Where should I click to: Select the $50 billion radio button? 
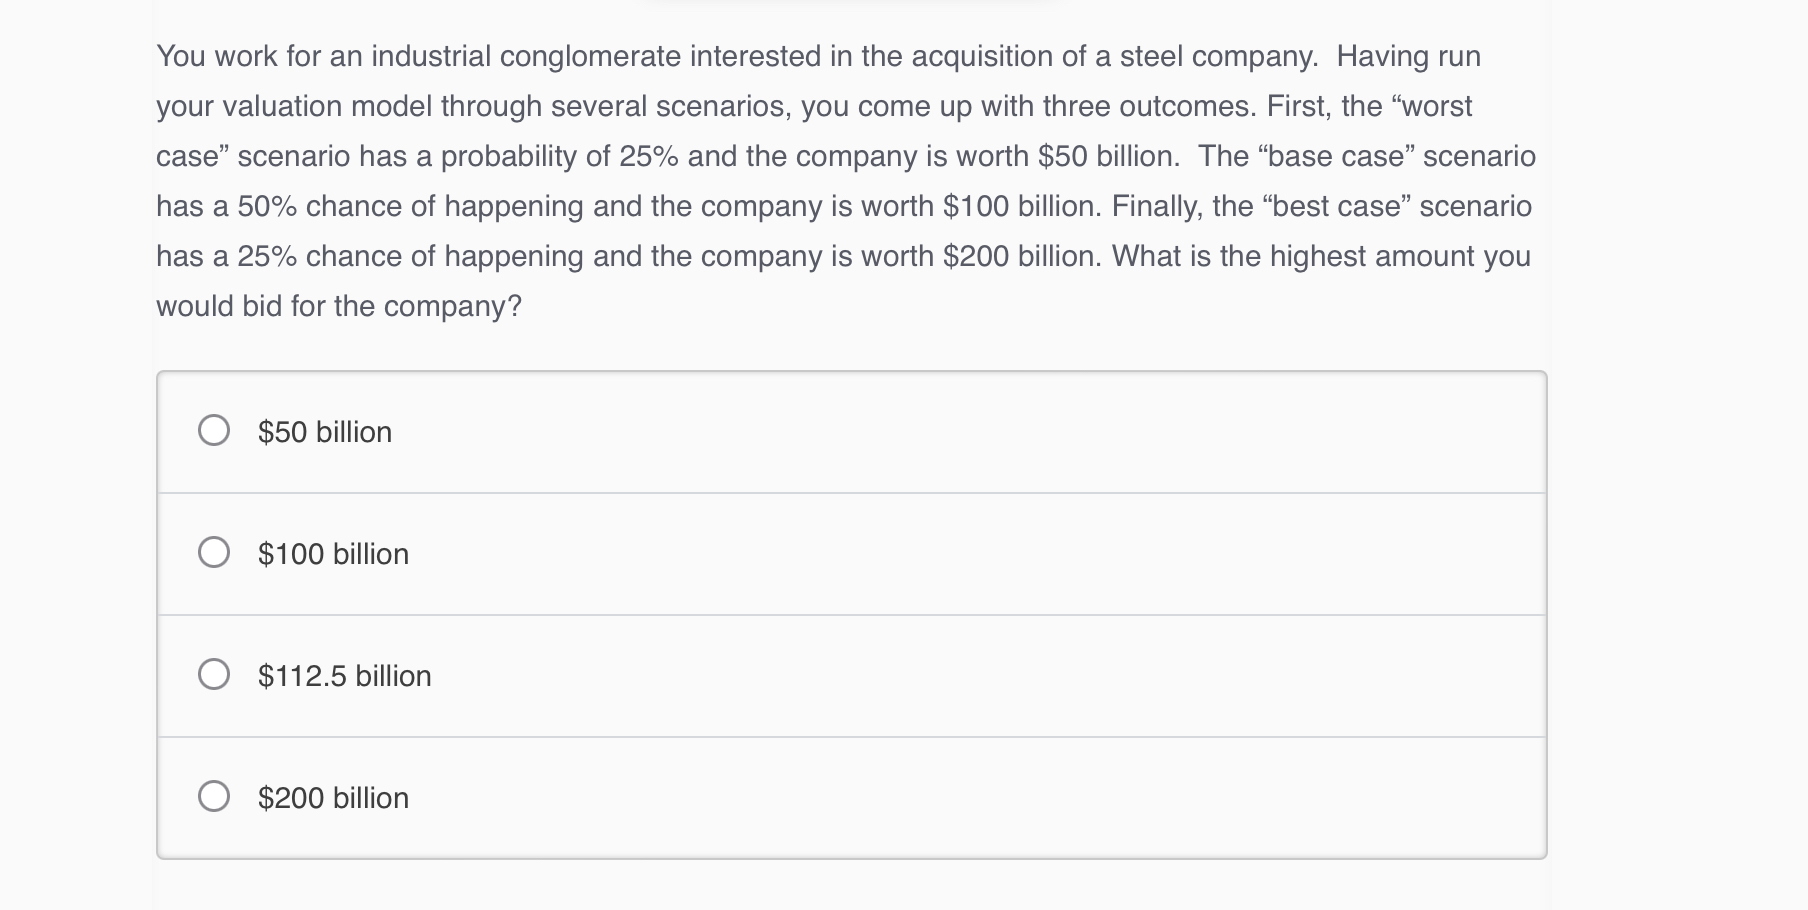[214, 431]
